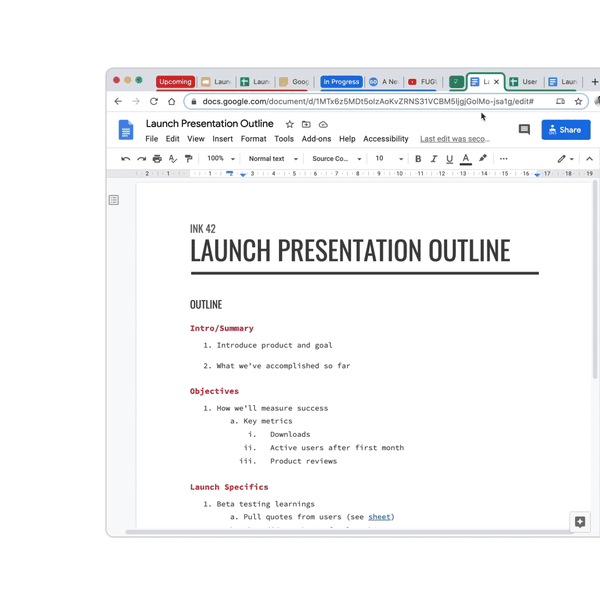The height and width of the screenshot is (600, 600).
Task: Open the Last edit version history link
Action: (455, 139)
